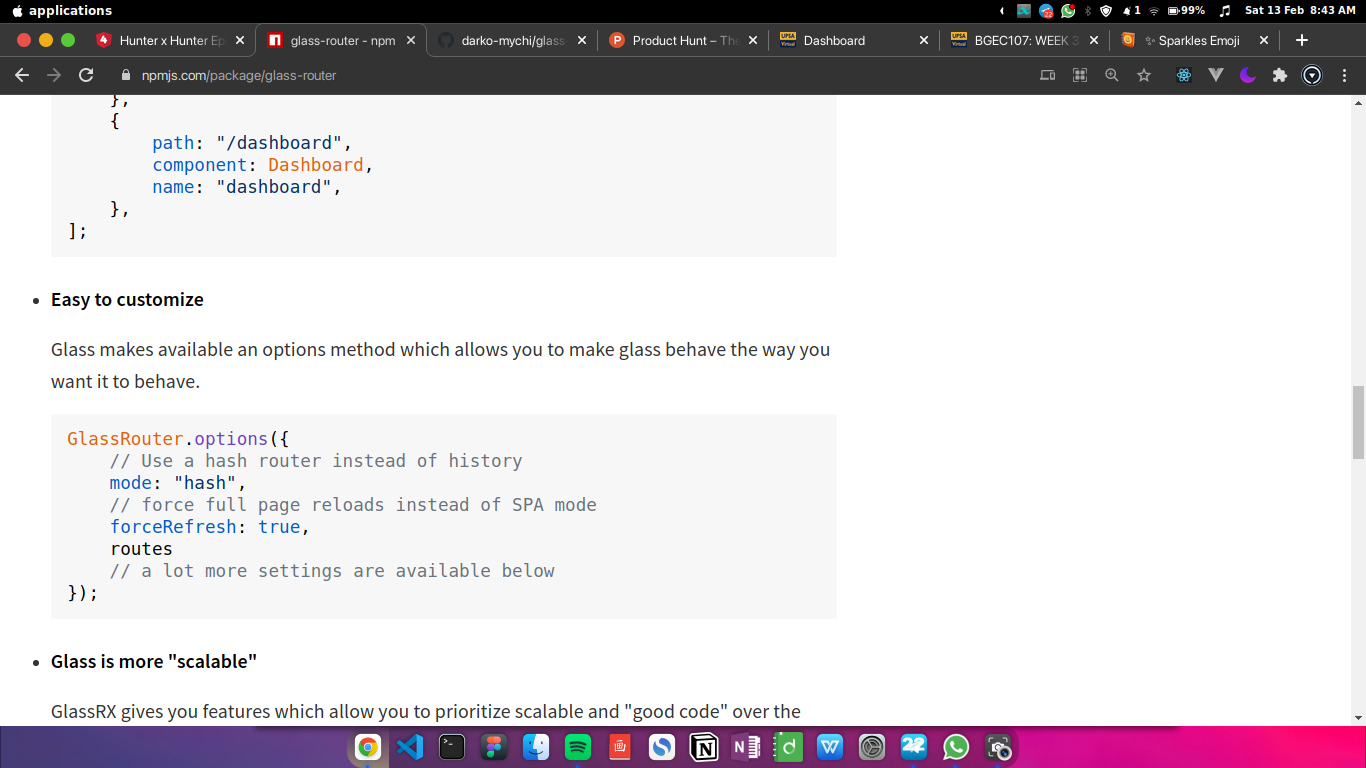Launch WhatsApp from the dock
The image size is (1366, 768).
tap(956, 747)
